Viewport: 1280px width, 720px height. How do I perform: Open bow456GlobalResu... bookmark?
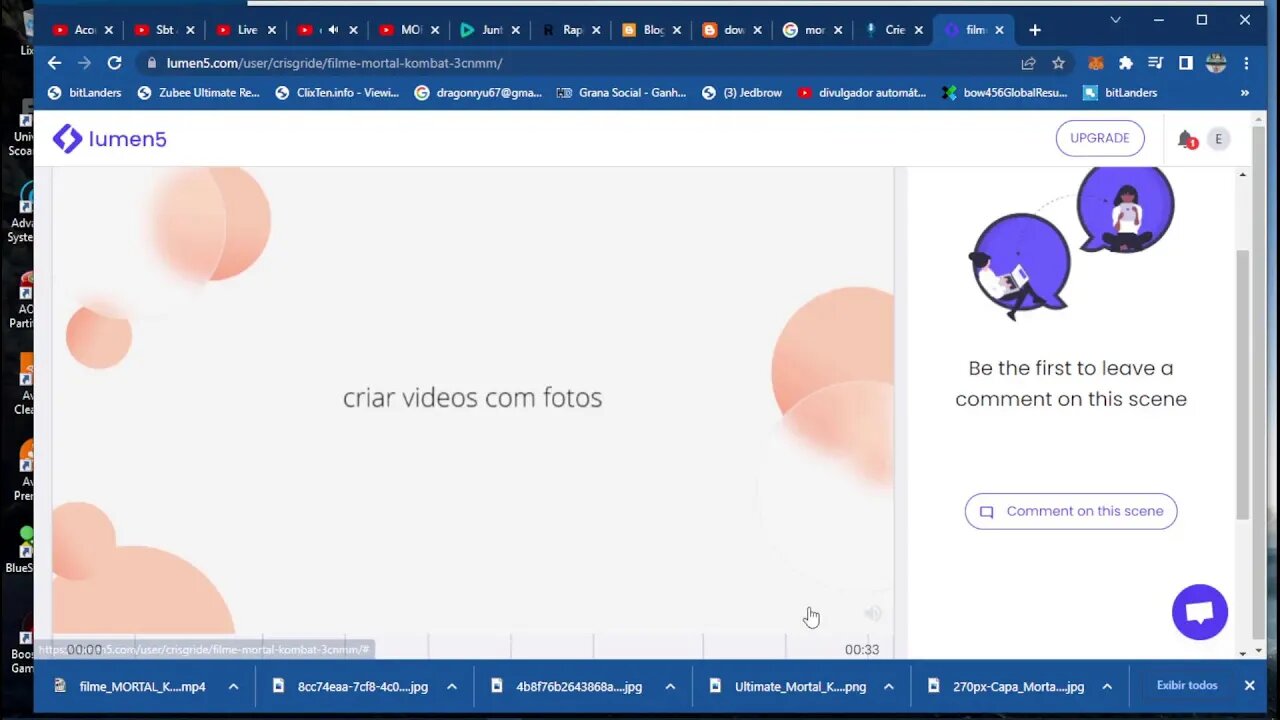point(1005,92)
